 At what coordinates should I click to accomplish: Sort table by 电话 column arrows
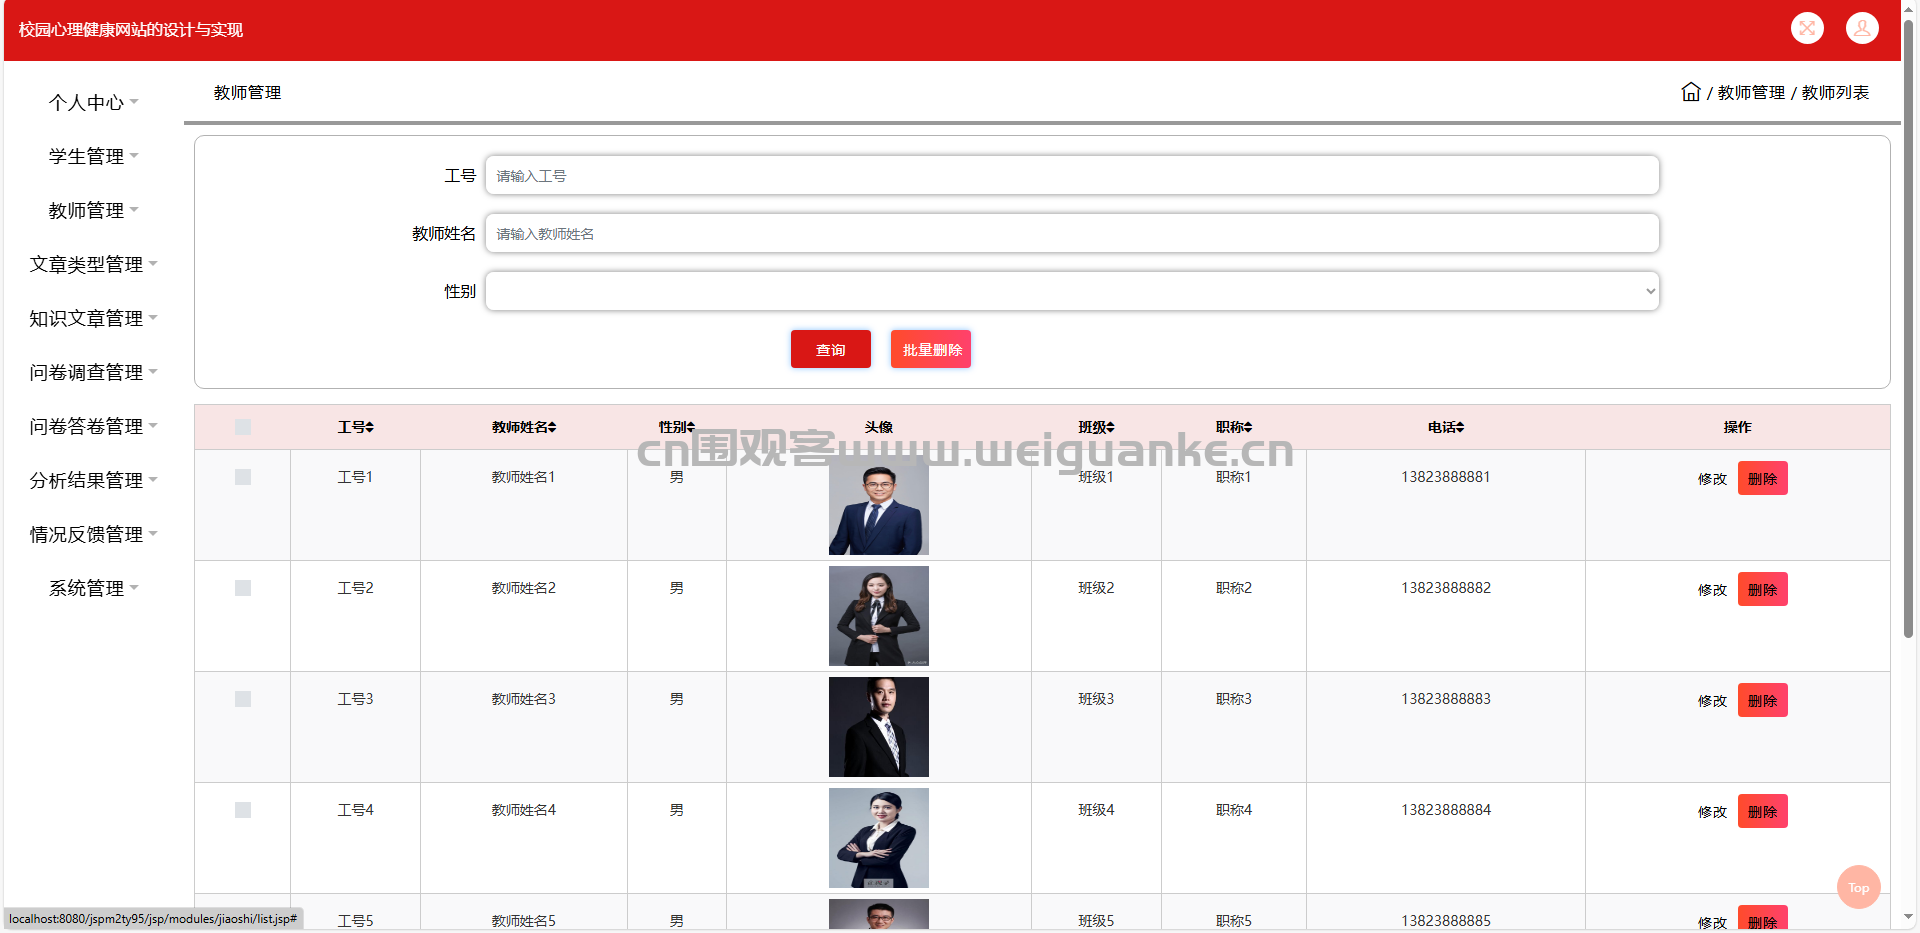point(1460,427)
